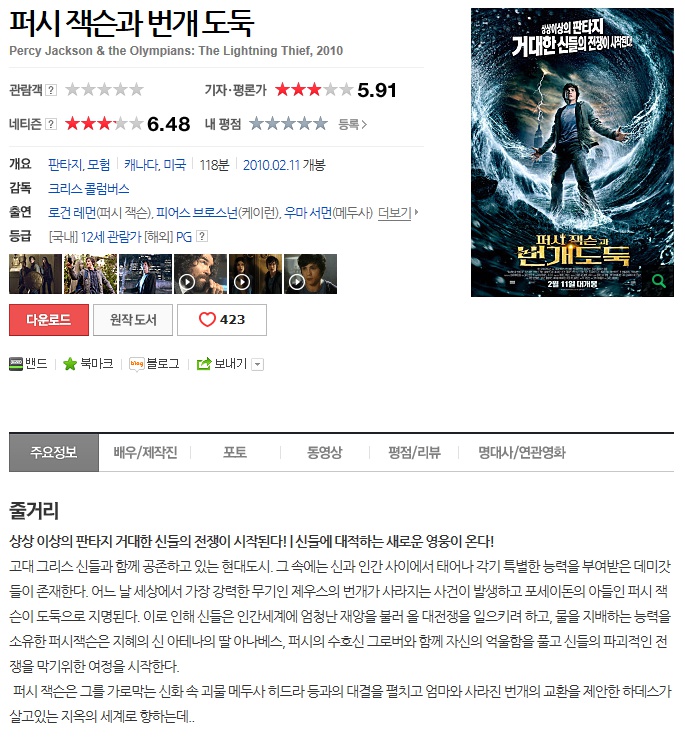The image size is (685, 739).
Task: Share to 밴드 via its icon
Action: point(16,364)
